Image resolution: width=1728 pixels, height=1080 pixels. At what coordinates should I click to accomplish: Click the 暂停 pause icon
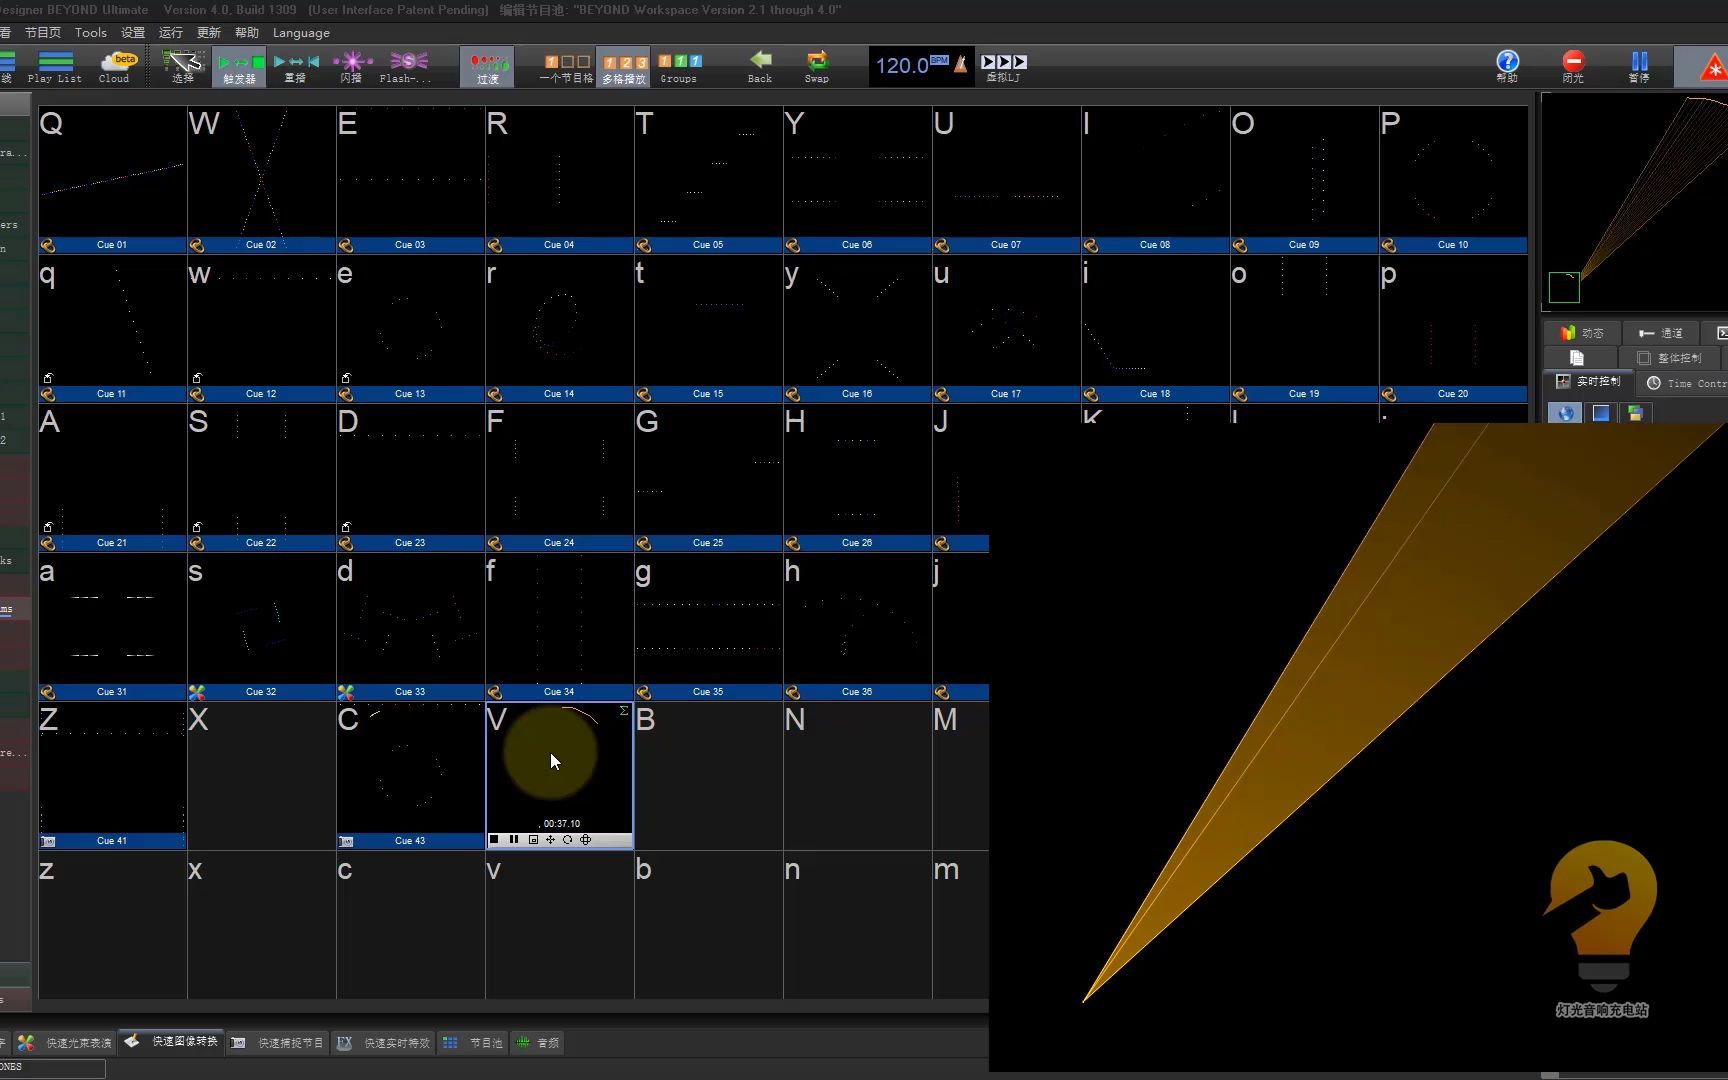pyautogui.click(x=1639, y=61)
